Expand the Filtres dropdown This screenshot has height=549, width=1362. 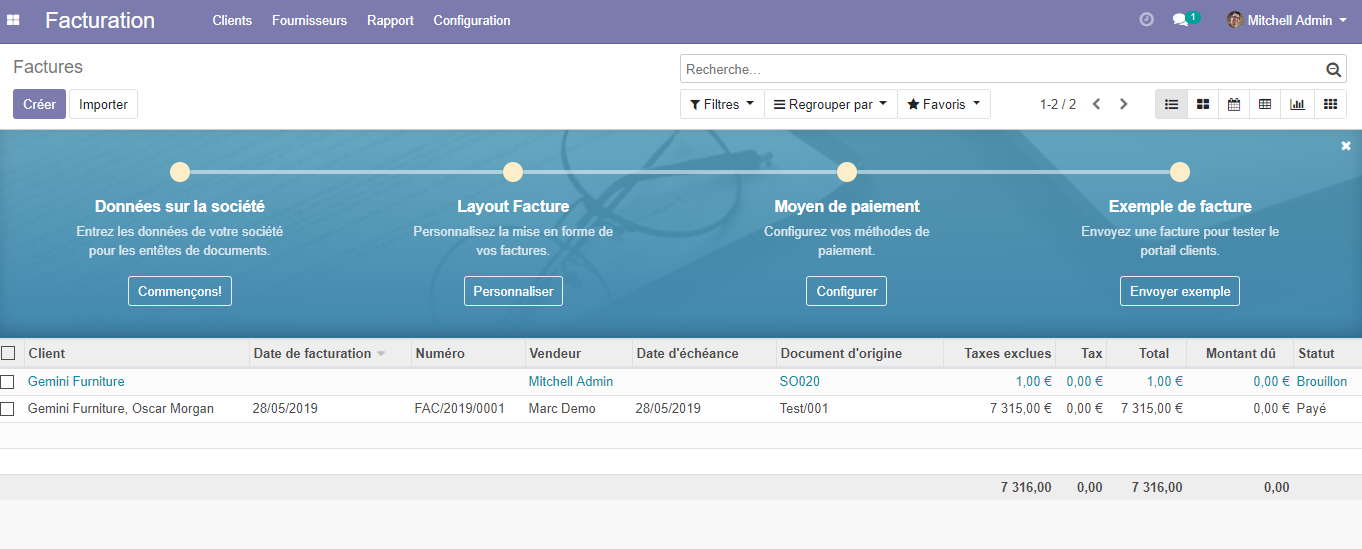pos(721,104)
